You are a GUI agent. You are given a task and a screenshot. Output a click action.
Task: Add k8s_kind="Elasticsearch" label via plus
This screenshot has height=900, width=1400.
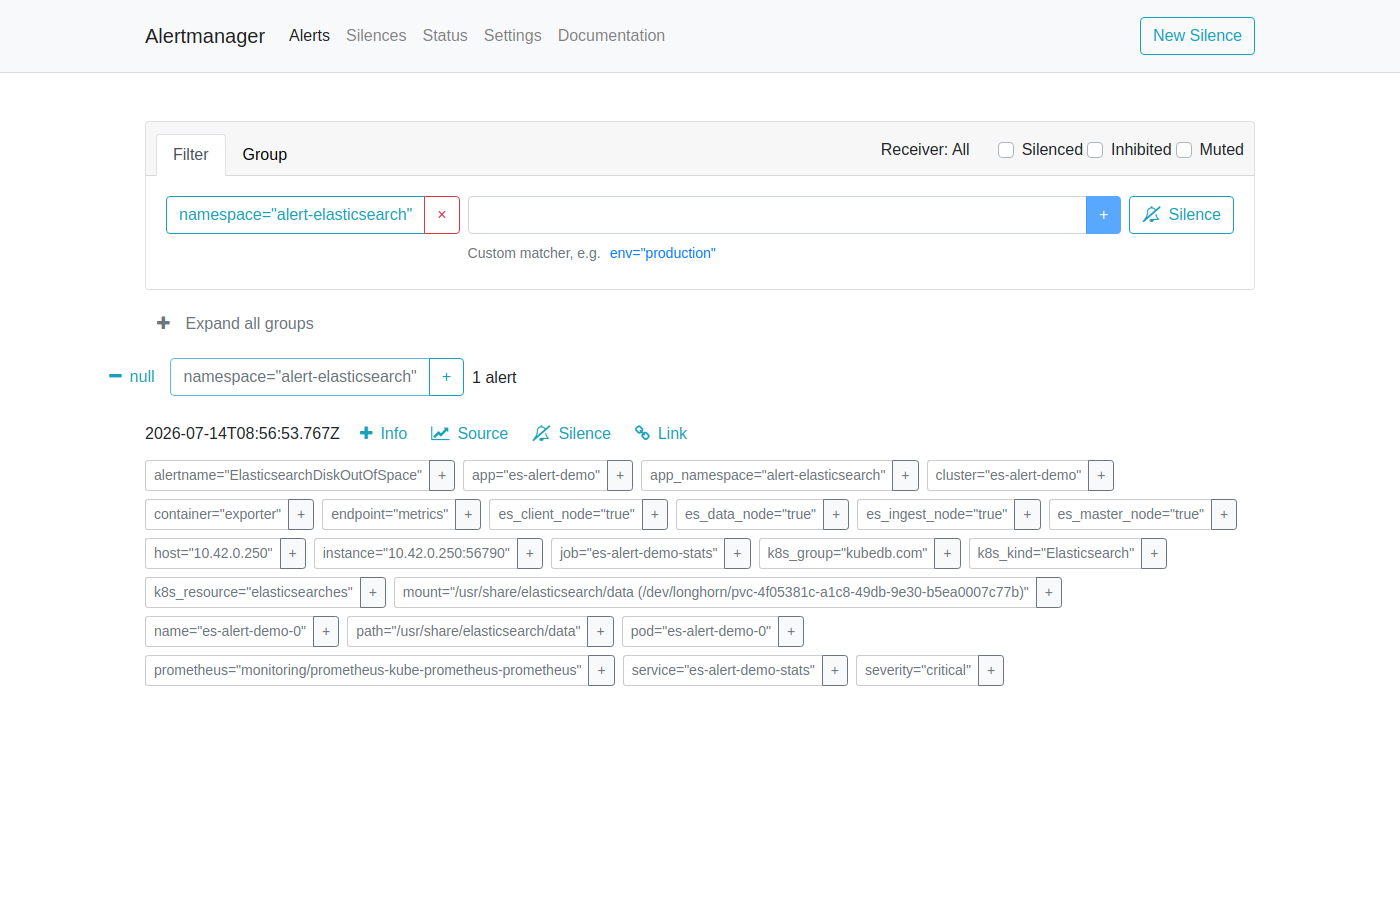[x=1154, y=553]
